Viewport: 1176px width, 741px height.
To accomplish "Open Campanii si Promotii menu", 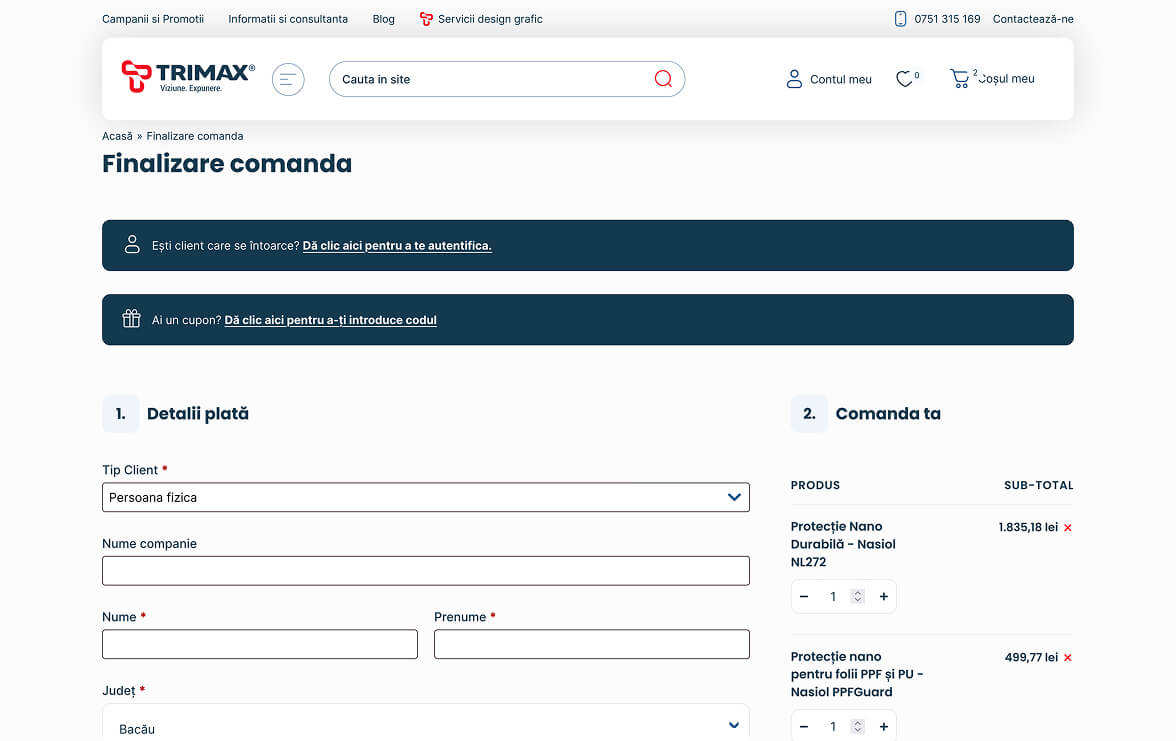I will (x=153, y=19).
